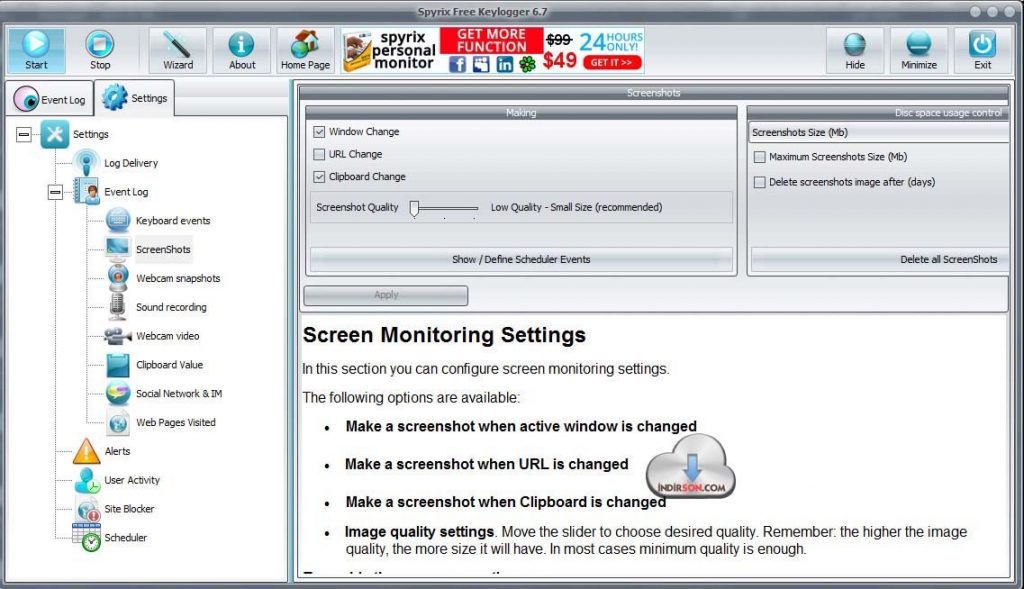Click the Start monitoring button
Viewport: 1024px width, 589px height.
(36, 50)
